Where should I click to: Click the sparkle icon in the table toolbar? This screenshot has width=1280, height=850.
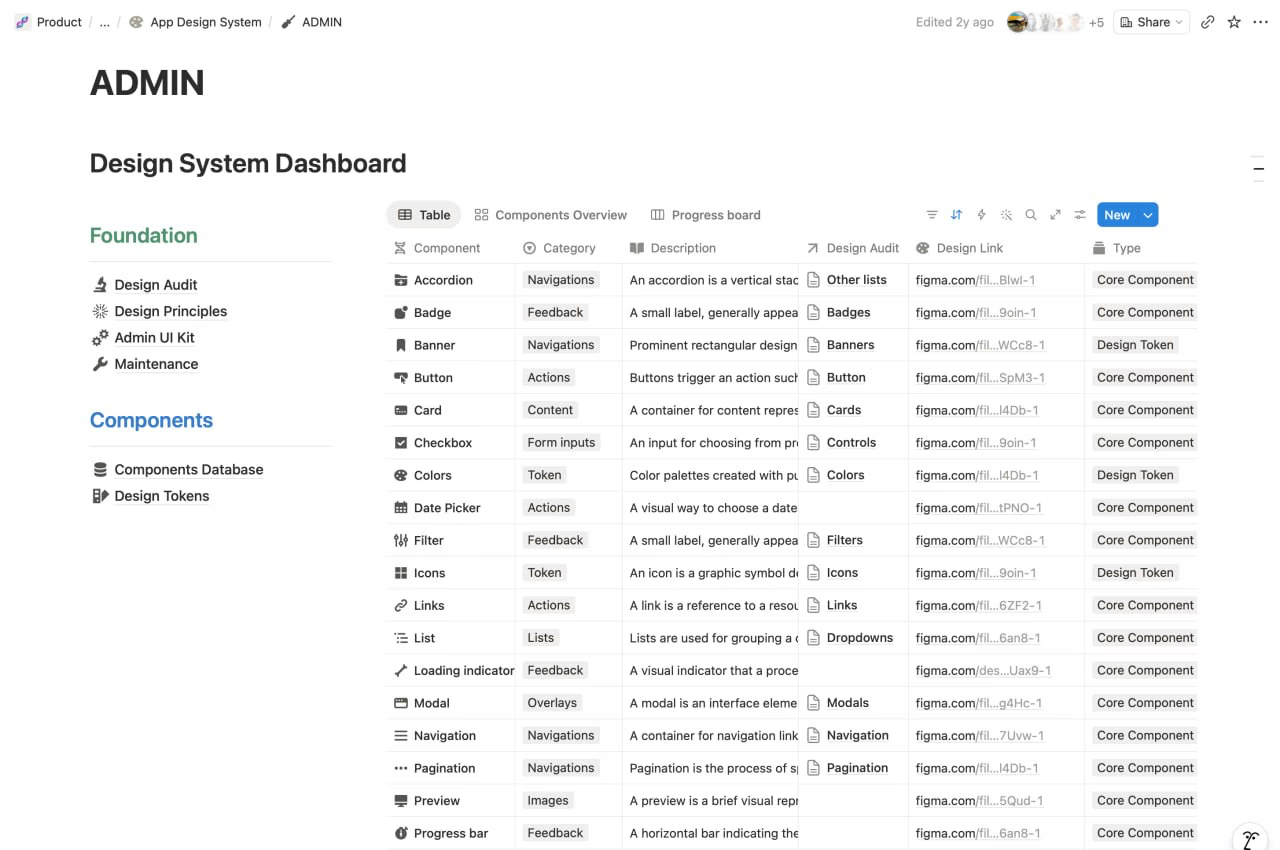click(x=1006, y=215)
